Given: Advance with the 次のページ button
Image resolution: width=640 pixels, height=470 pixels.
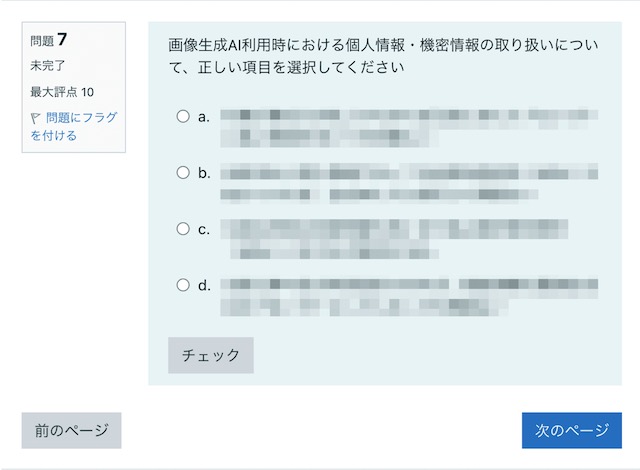Looking at the screenshot, I should pyautogui.click(x=571, y=430).
